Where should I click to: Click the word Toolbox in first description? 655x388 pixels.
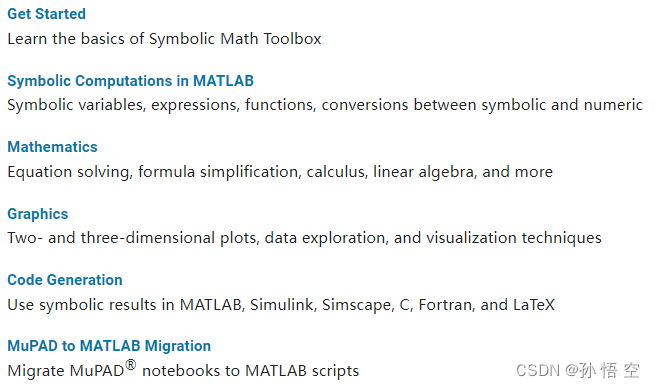pos(292,39)
